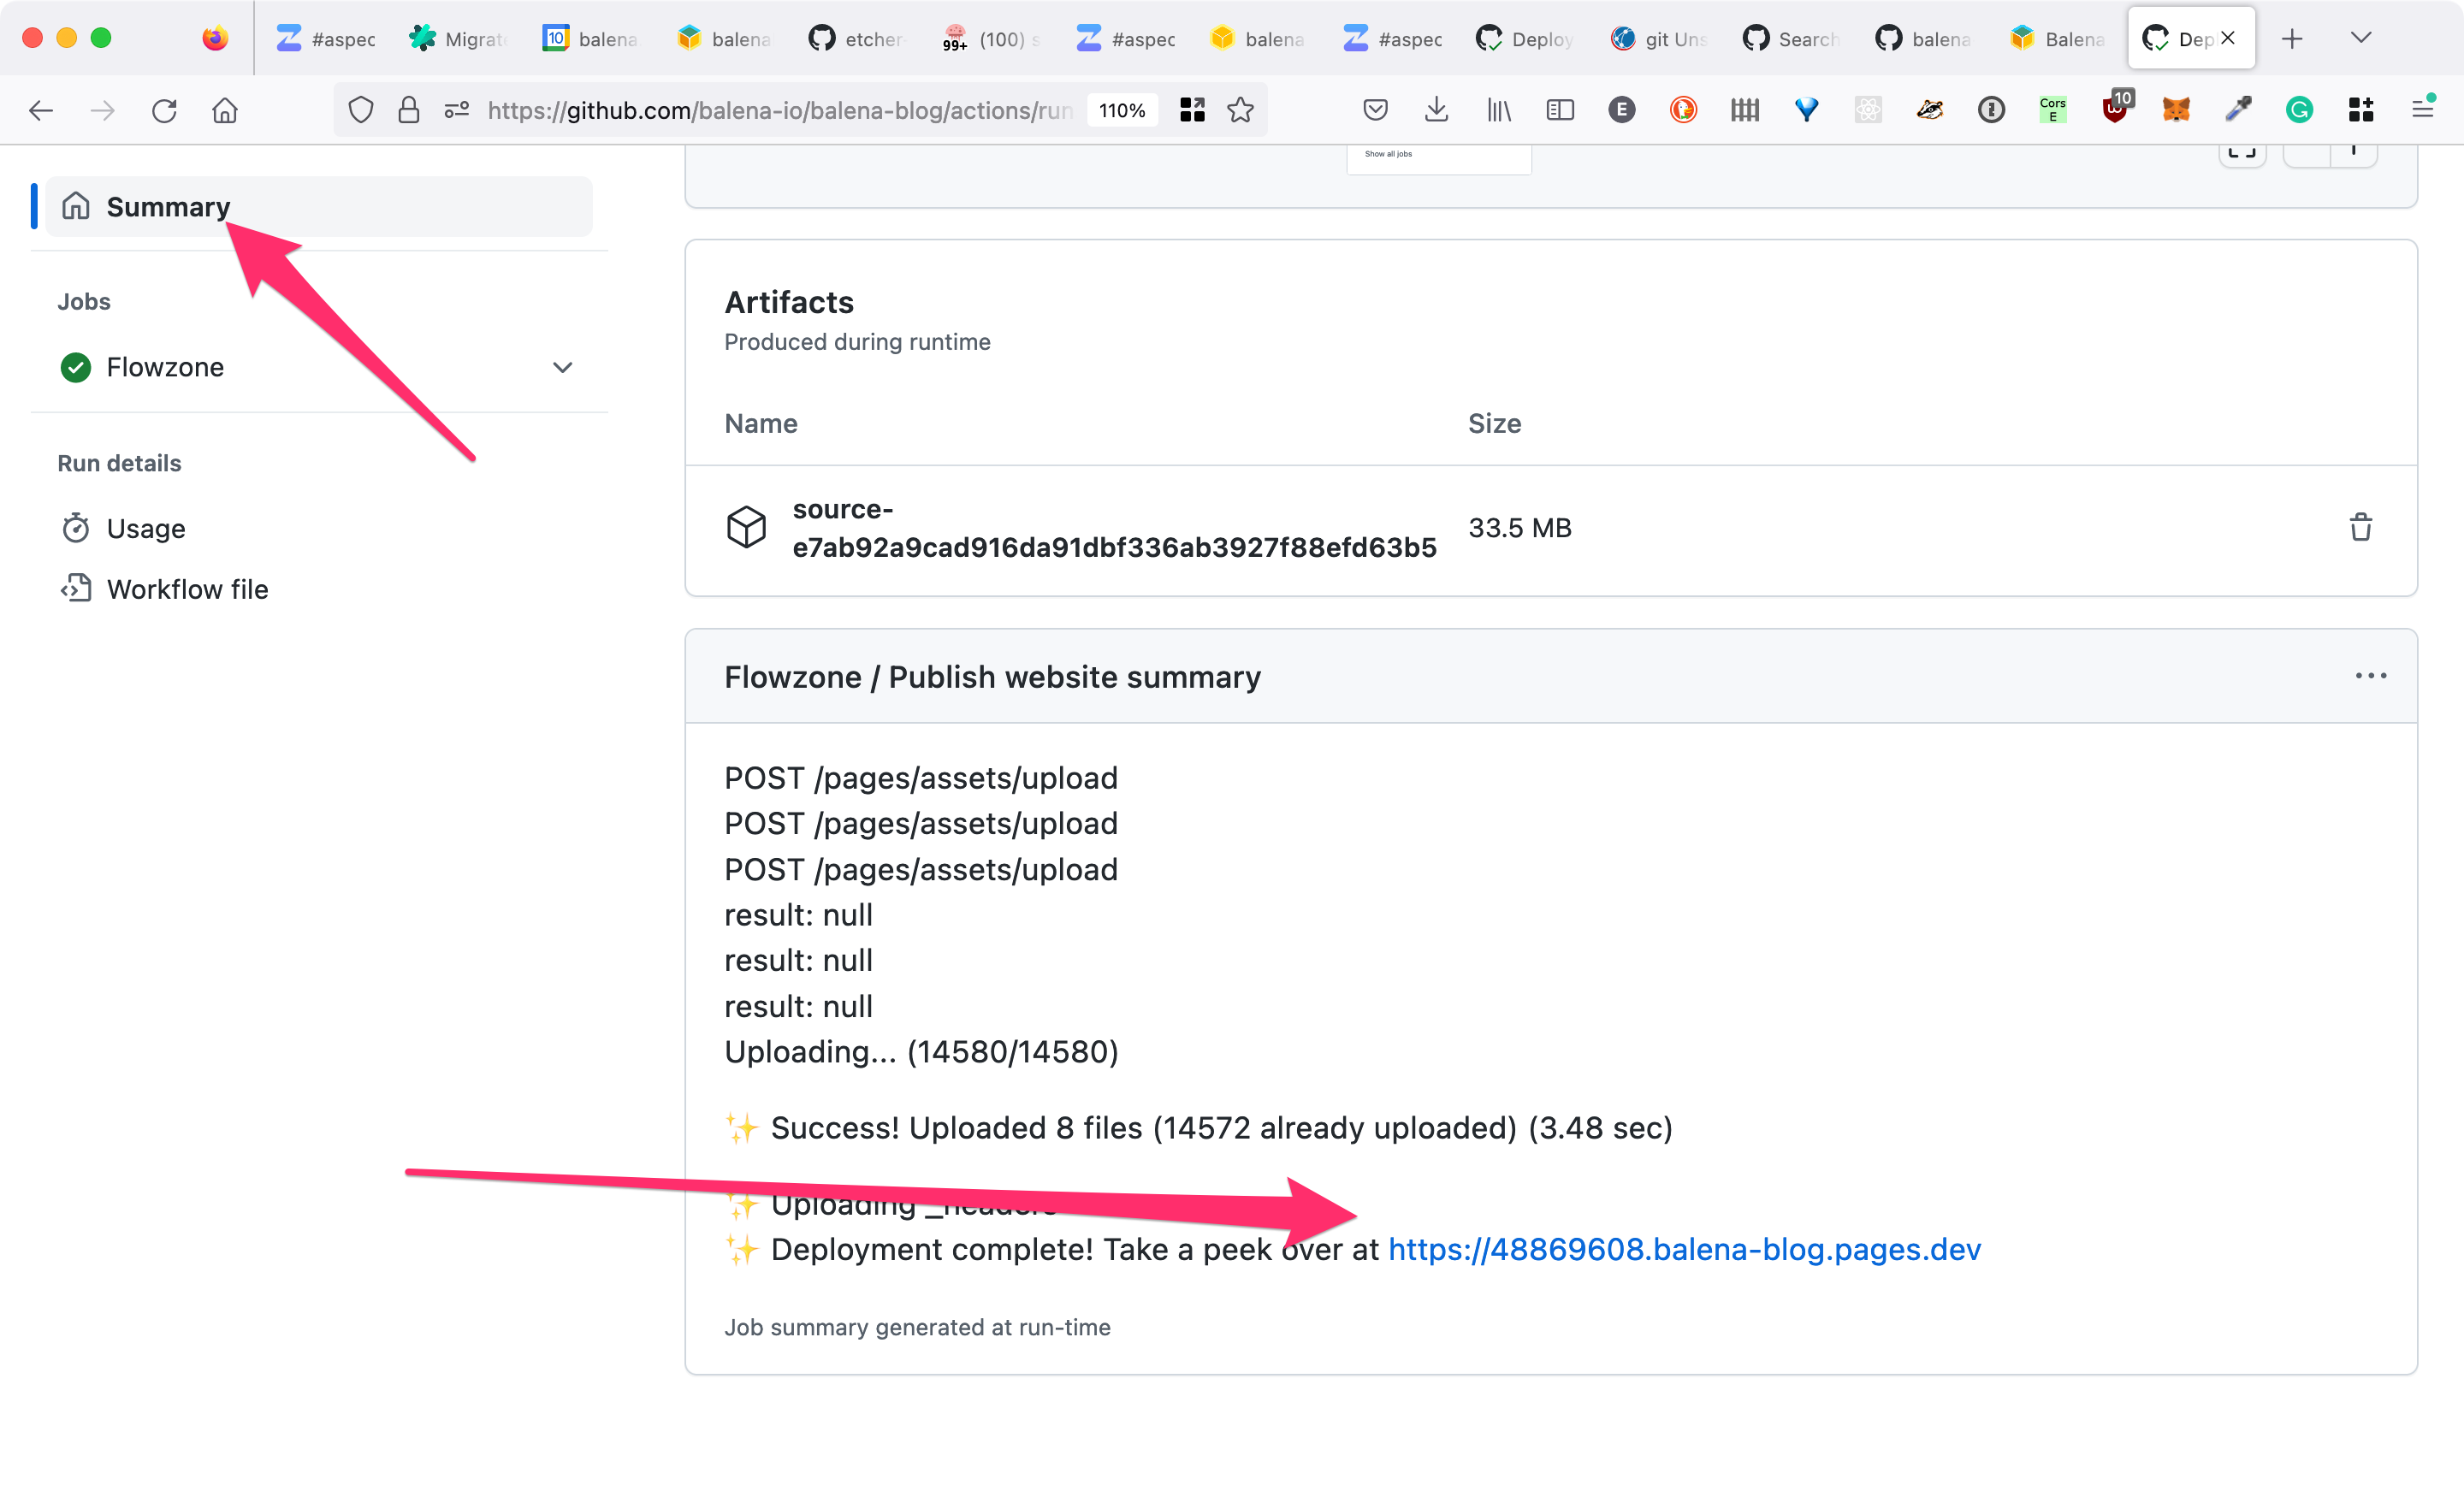Open the site permissions toggle icon in the URL bar
2464x1497 pixels.
pyautogui.click(x=457, y=110)
